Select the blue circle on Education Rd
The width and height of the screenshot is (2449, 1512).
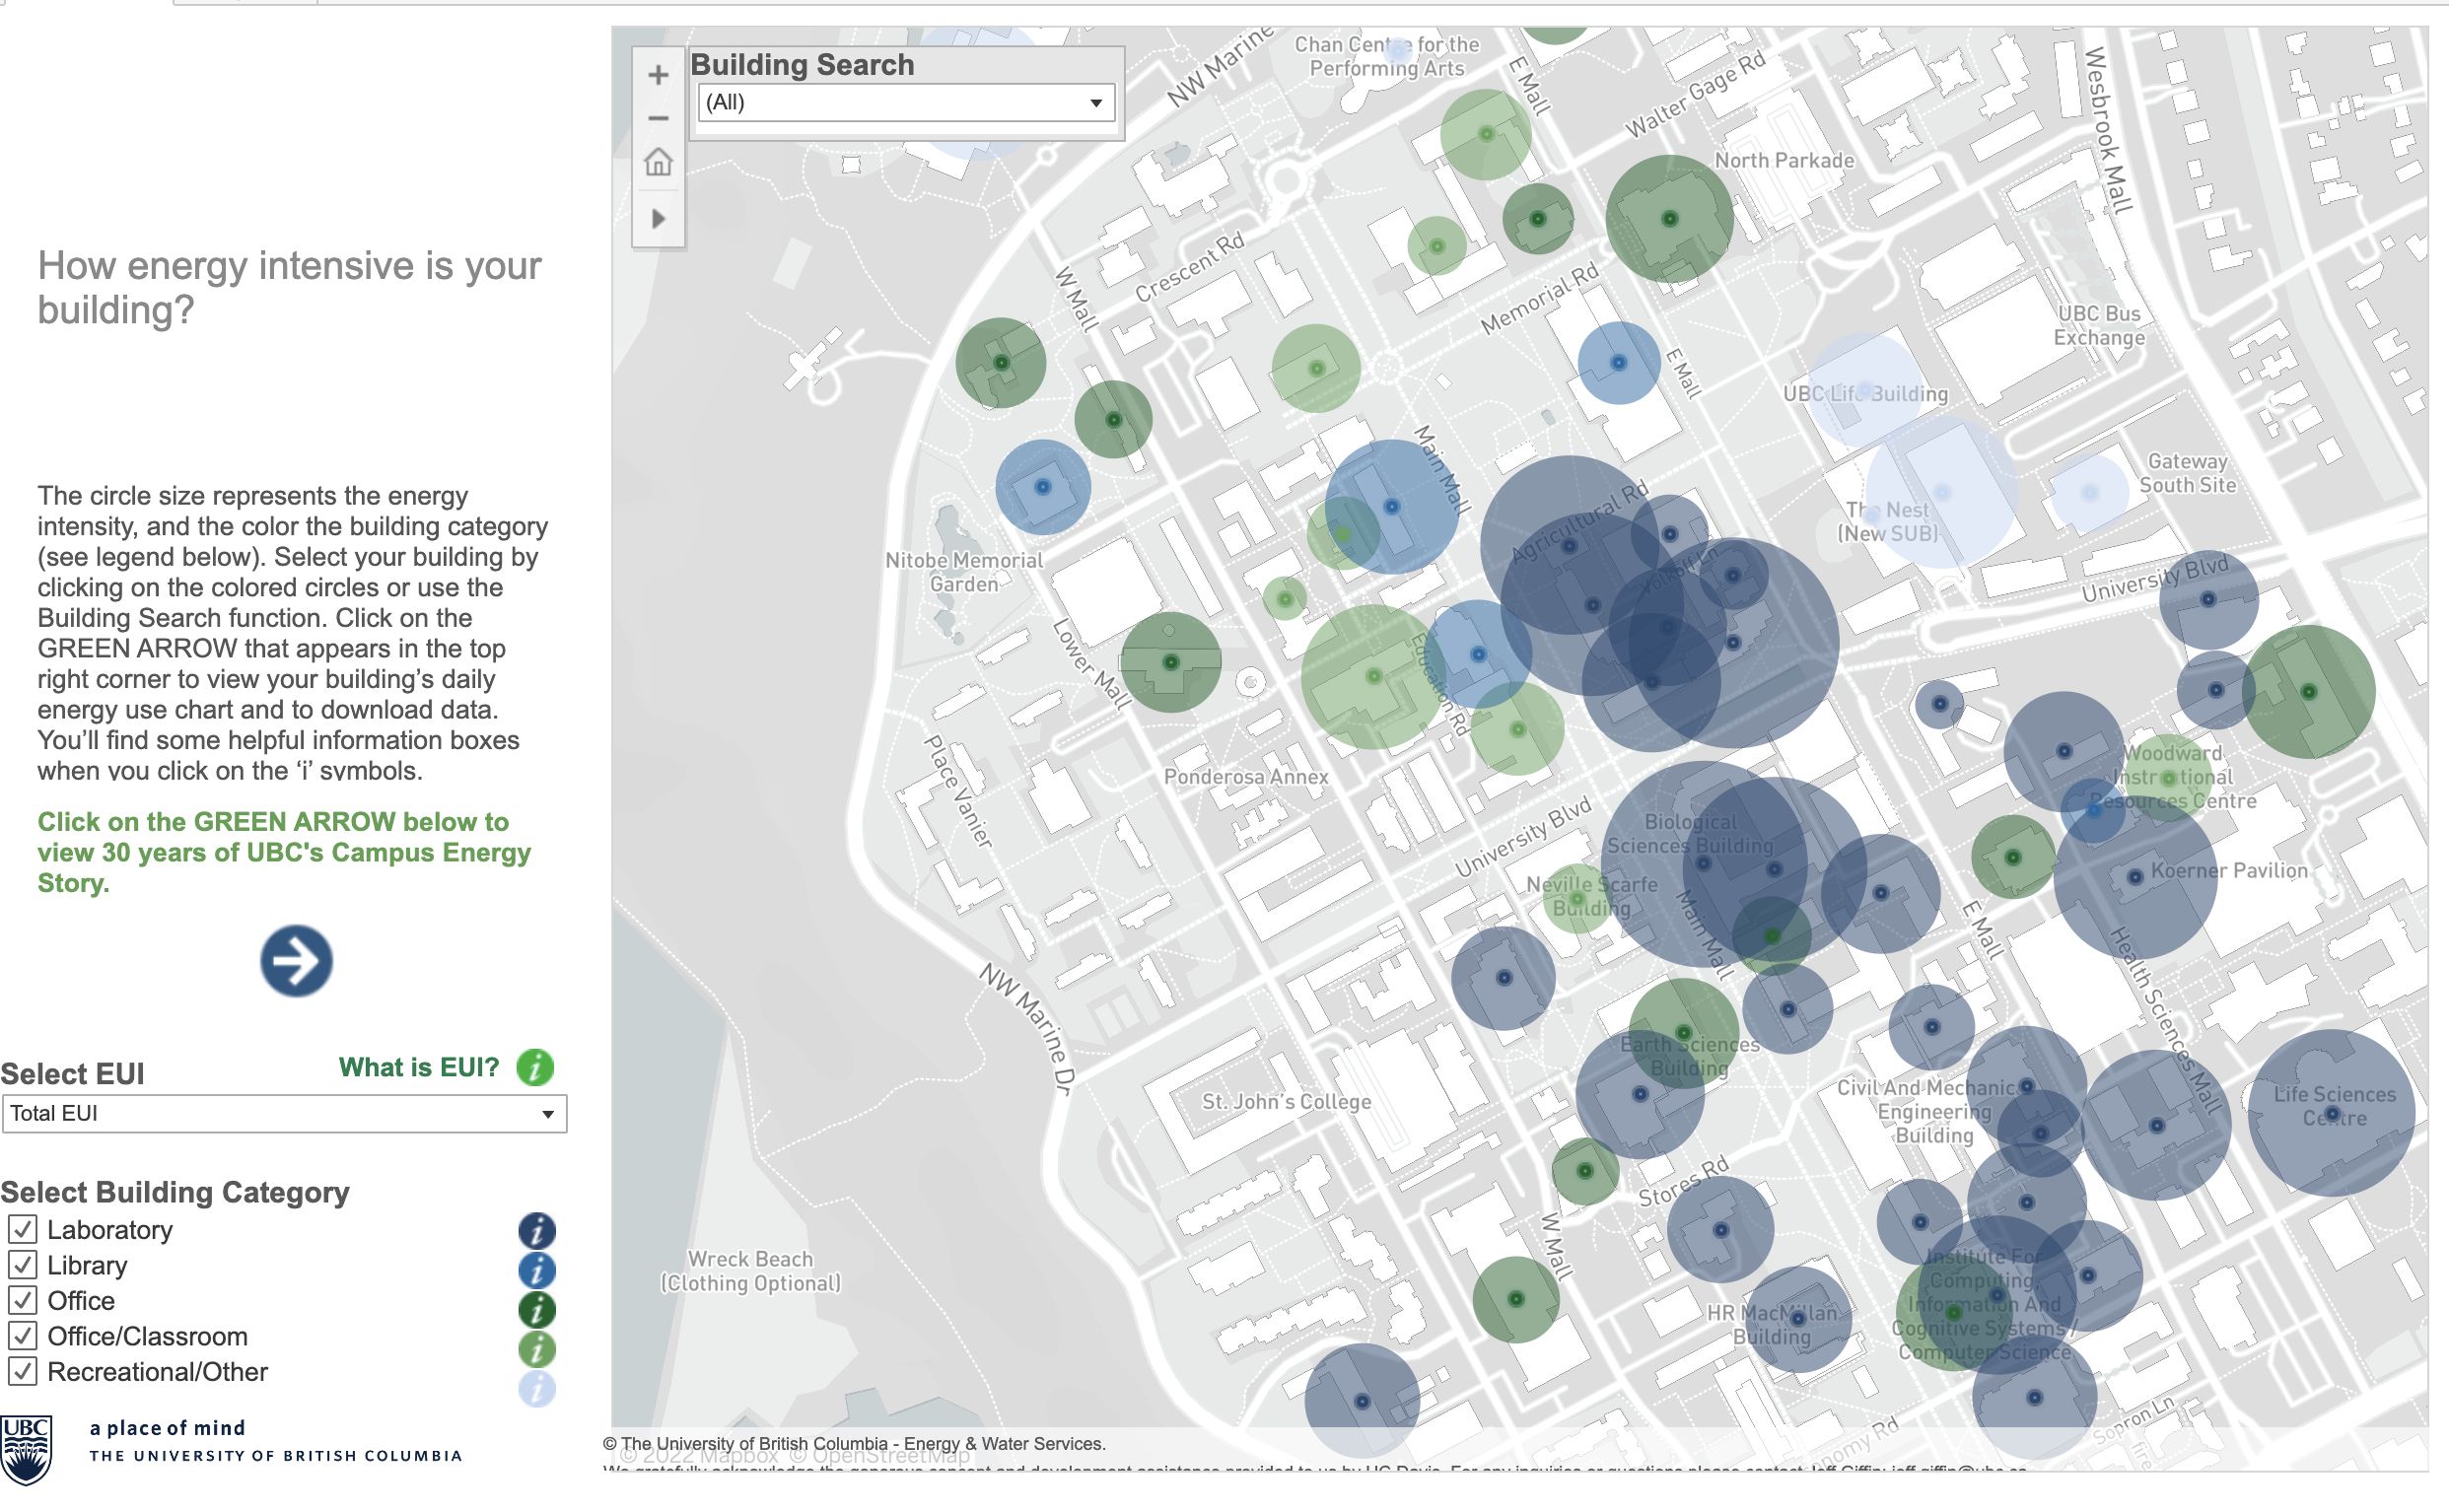pos(1478,654)
